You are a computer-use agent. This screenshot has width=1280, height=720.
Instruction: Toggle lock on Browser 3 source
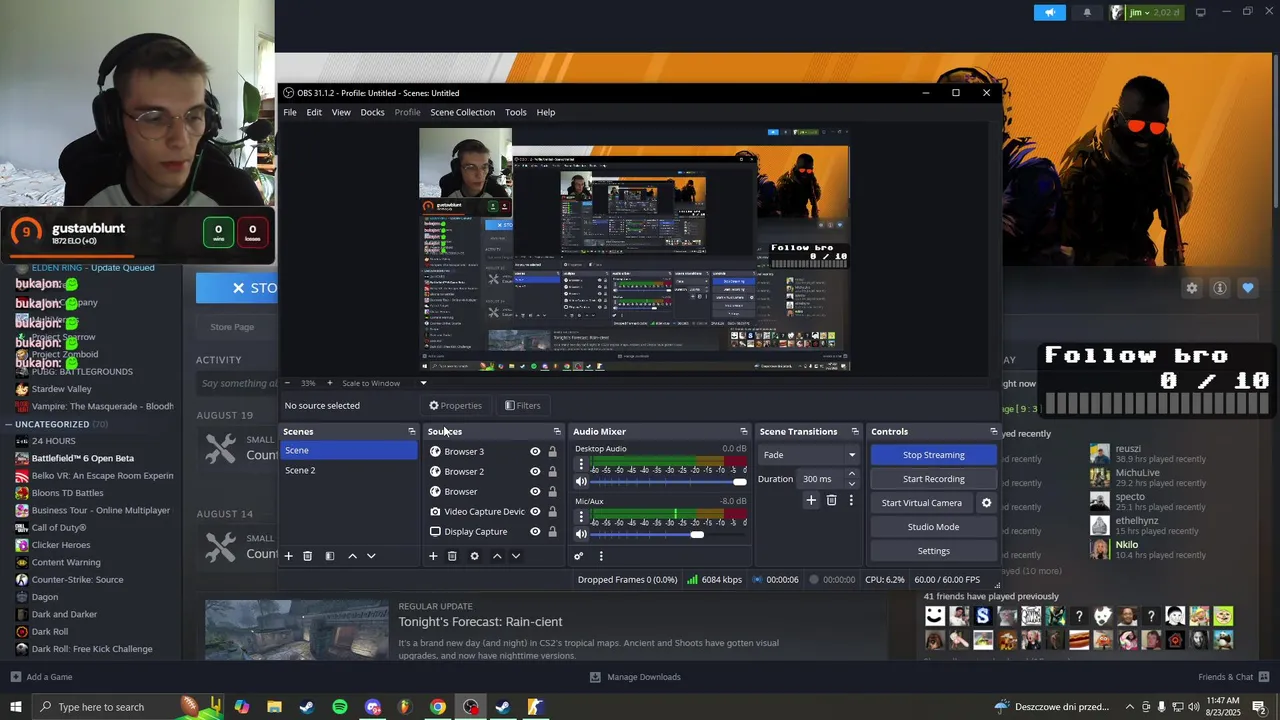click(x=552, y=452)
